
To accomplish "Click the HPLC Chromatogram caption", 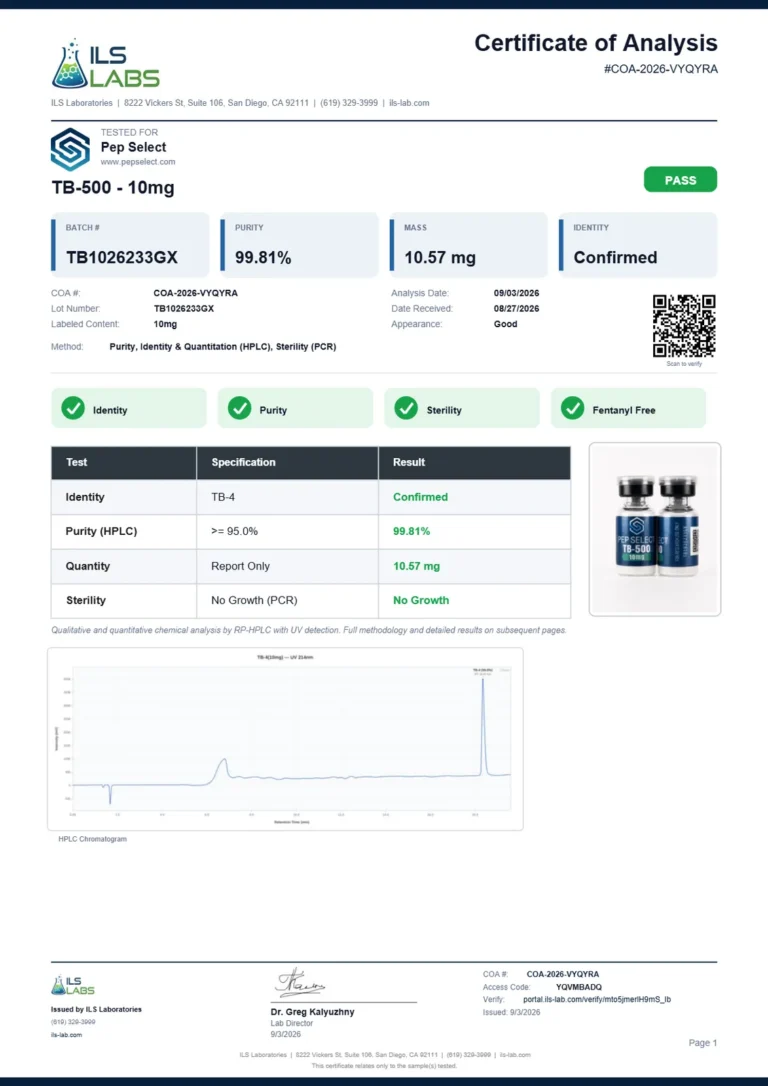I will pyautogui.click(x=93, y=839).
